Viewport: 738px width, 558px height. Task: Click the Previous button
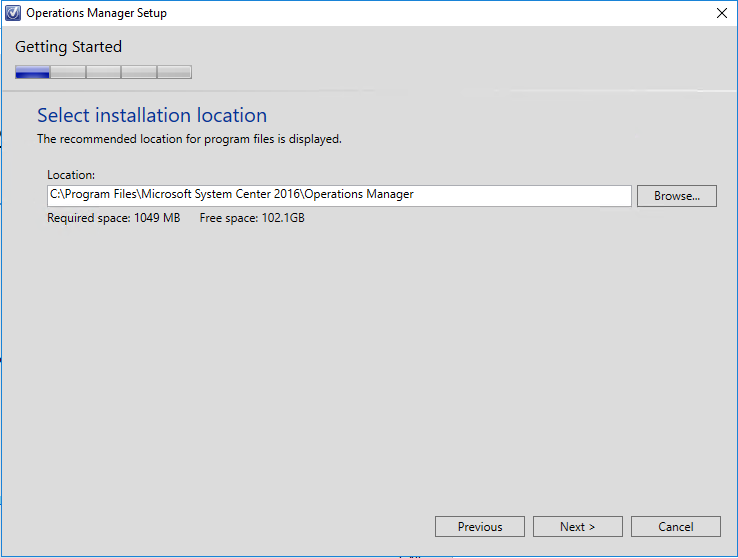point(480,526)
